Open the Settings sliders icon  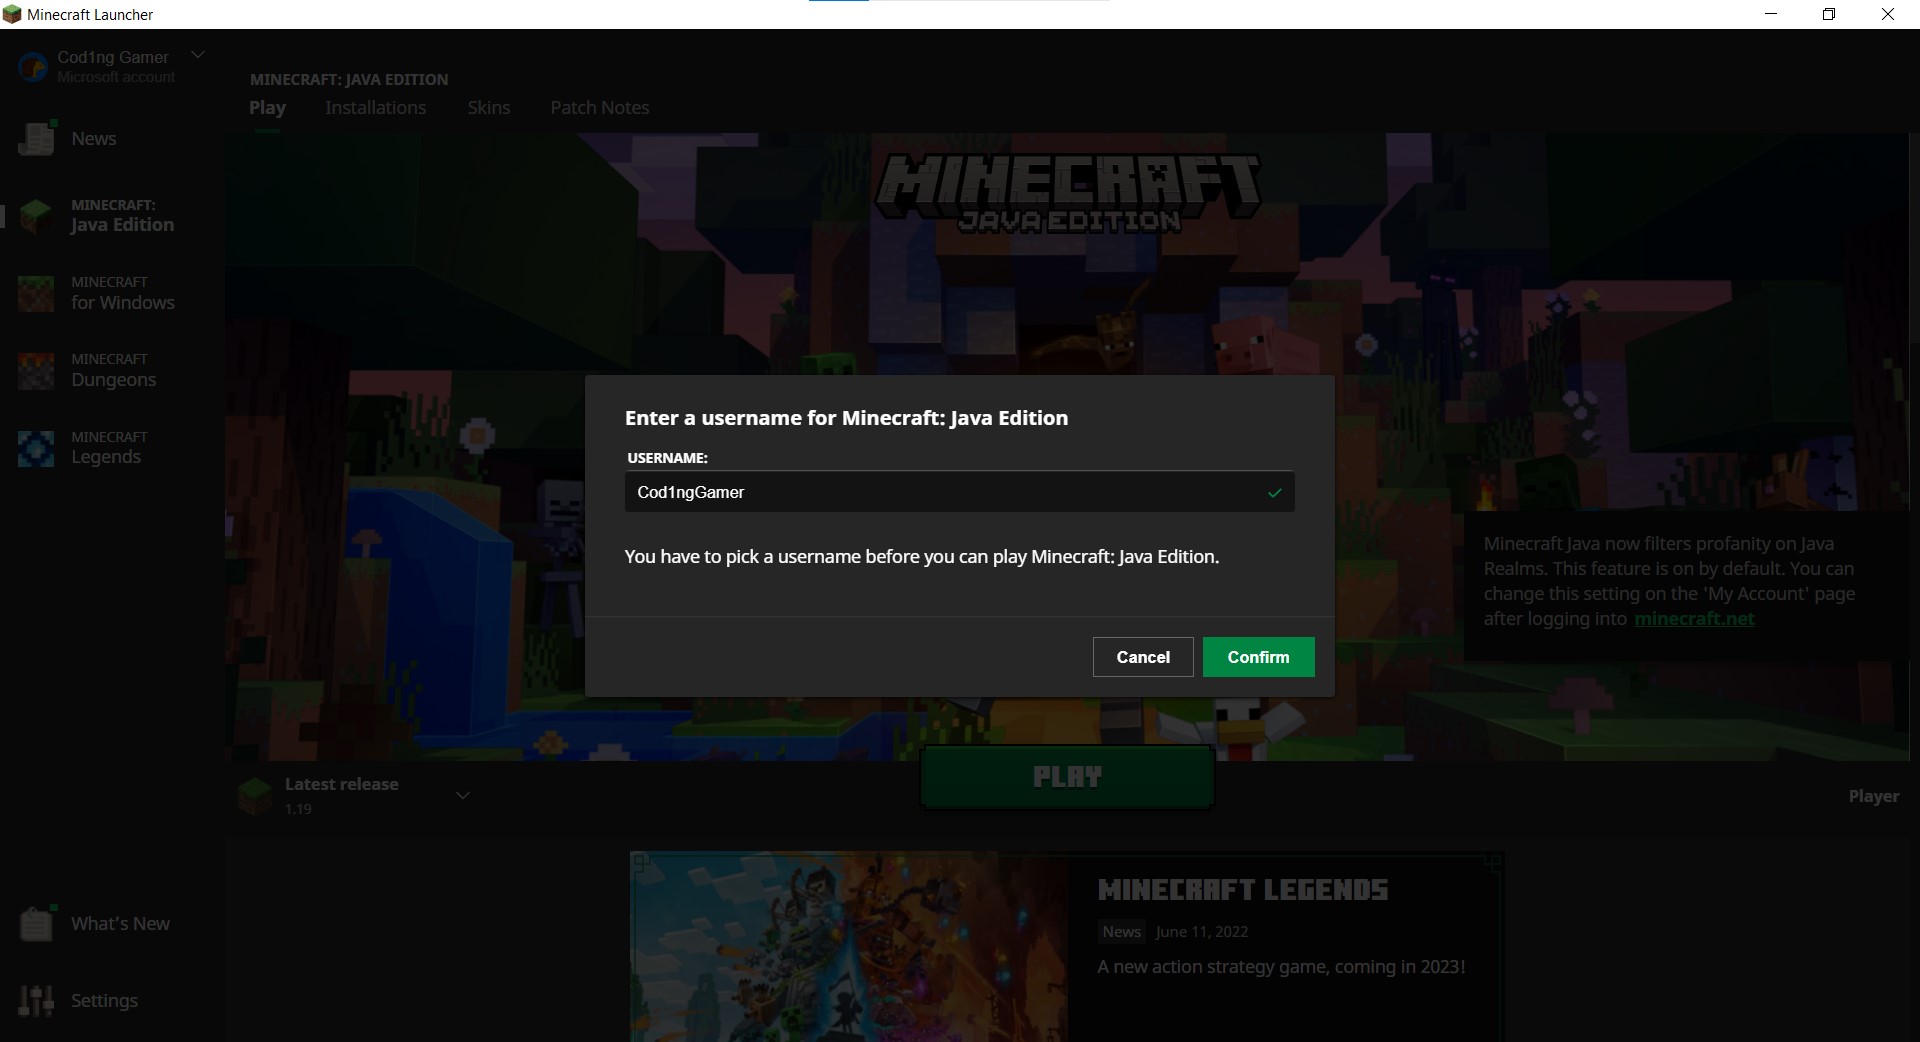point(36,1000)
